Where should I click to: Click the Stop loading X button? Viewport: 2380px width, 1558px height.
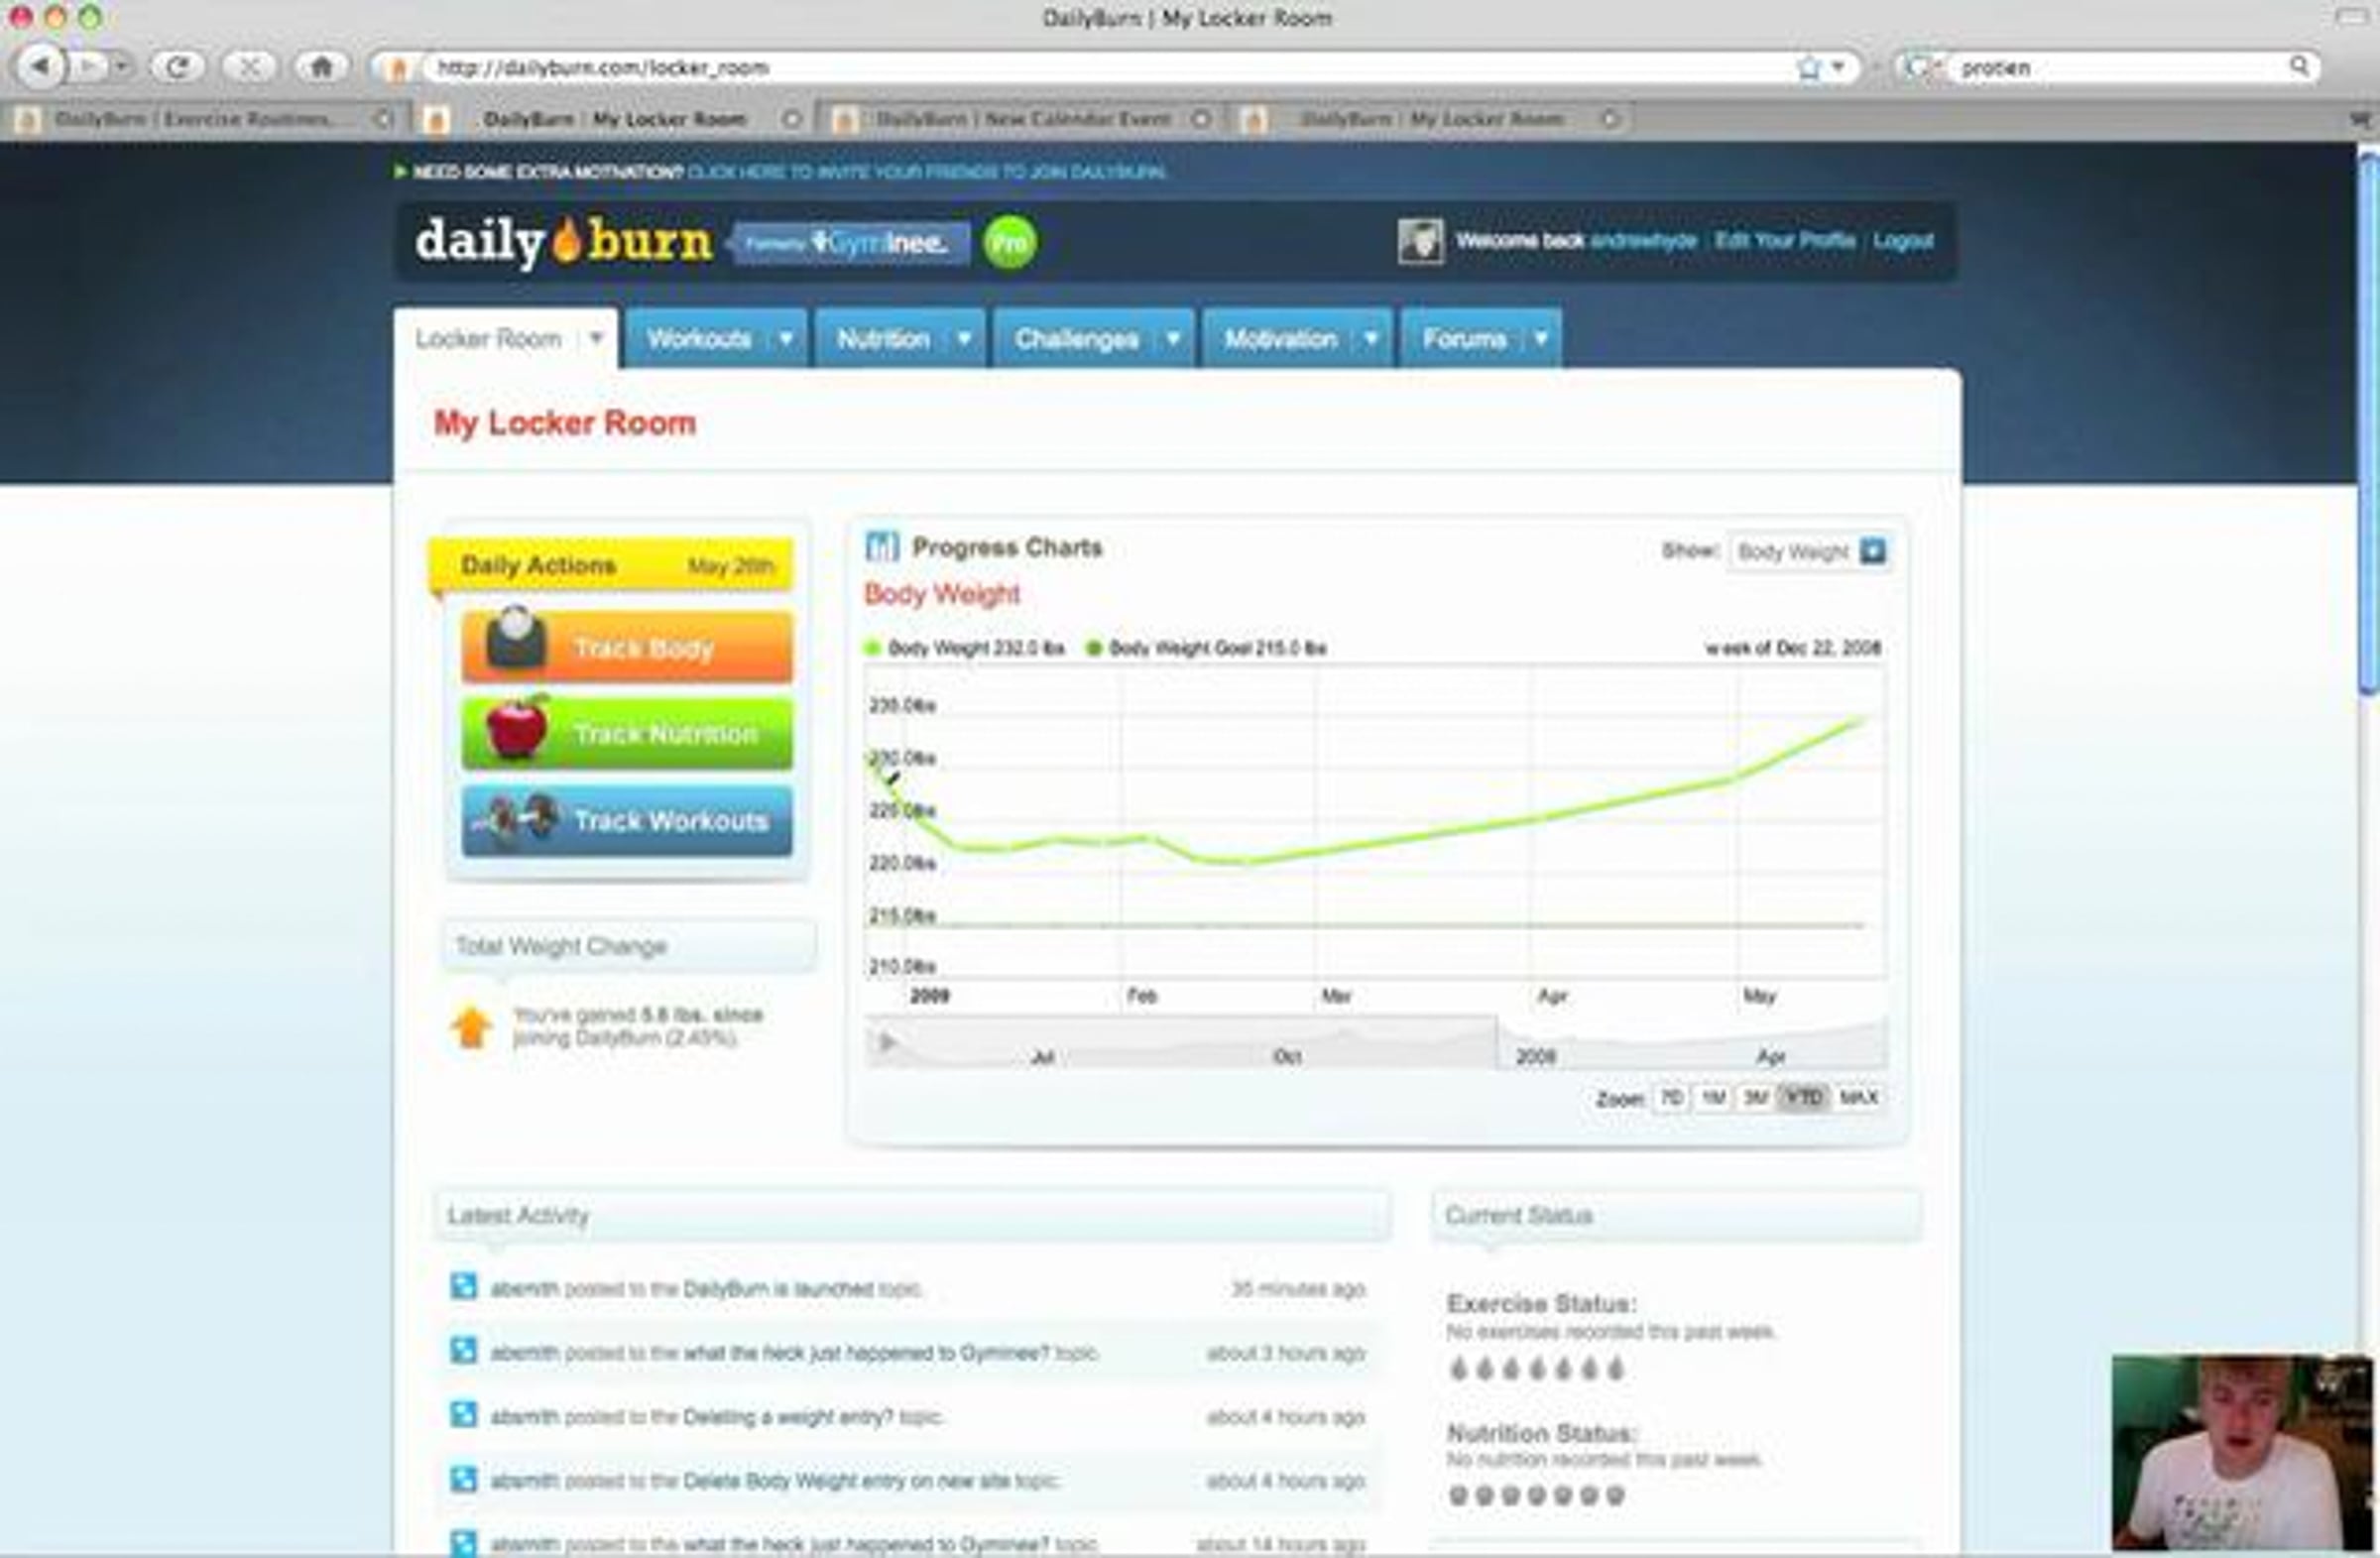[x=250, y=67]
